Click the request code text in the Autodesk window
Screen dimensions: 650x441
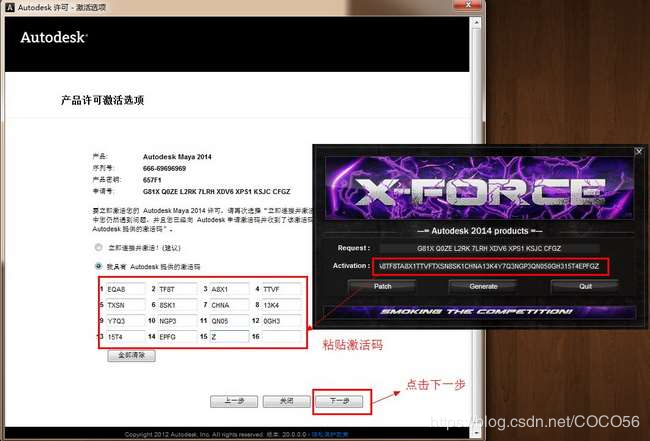click(216, 191)
